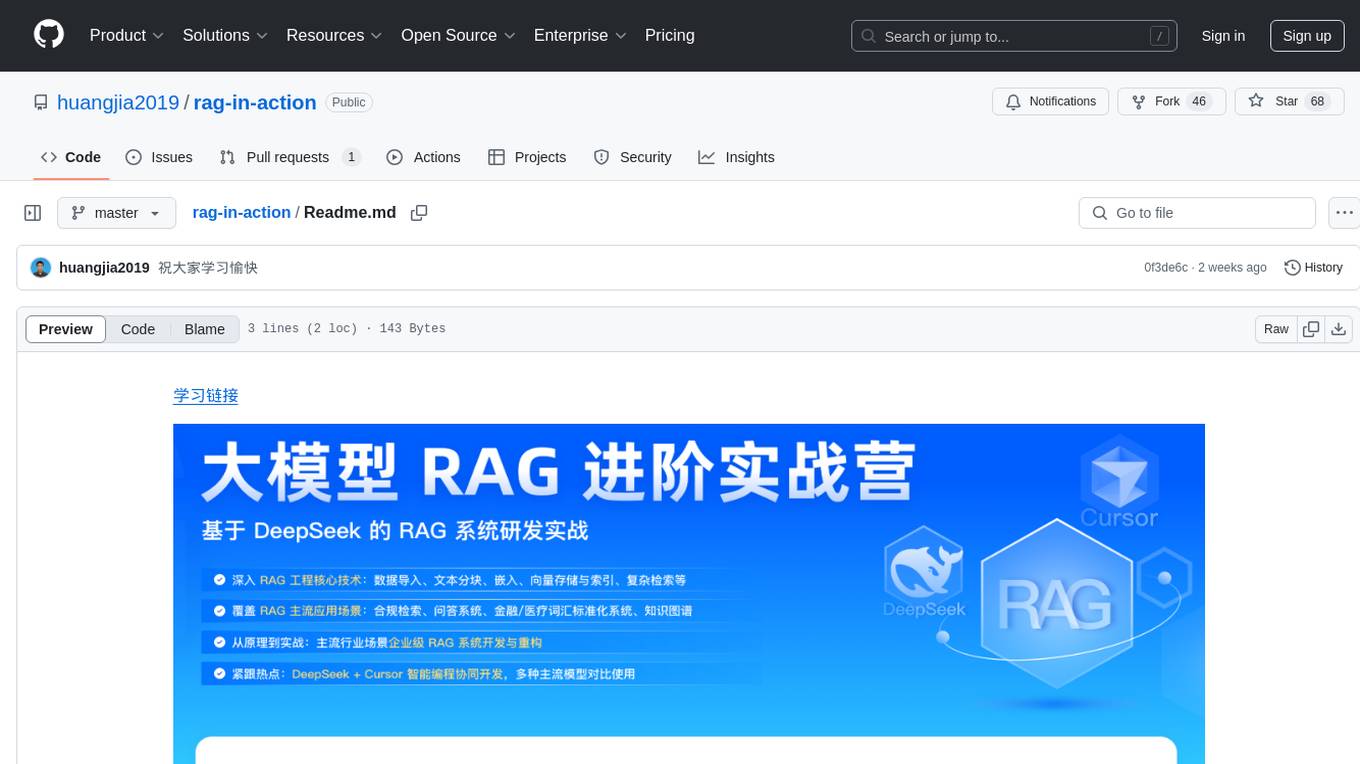Expand the Enterprise menu
The image size is (1360, 764).
pos(580,35)
